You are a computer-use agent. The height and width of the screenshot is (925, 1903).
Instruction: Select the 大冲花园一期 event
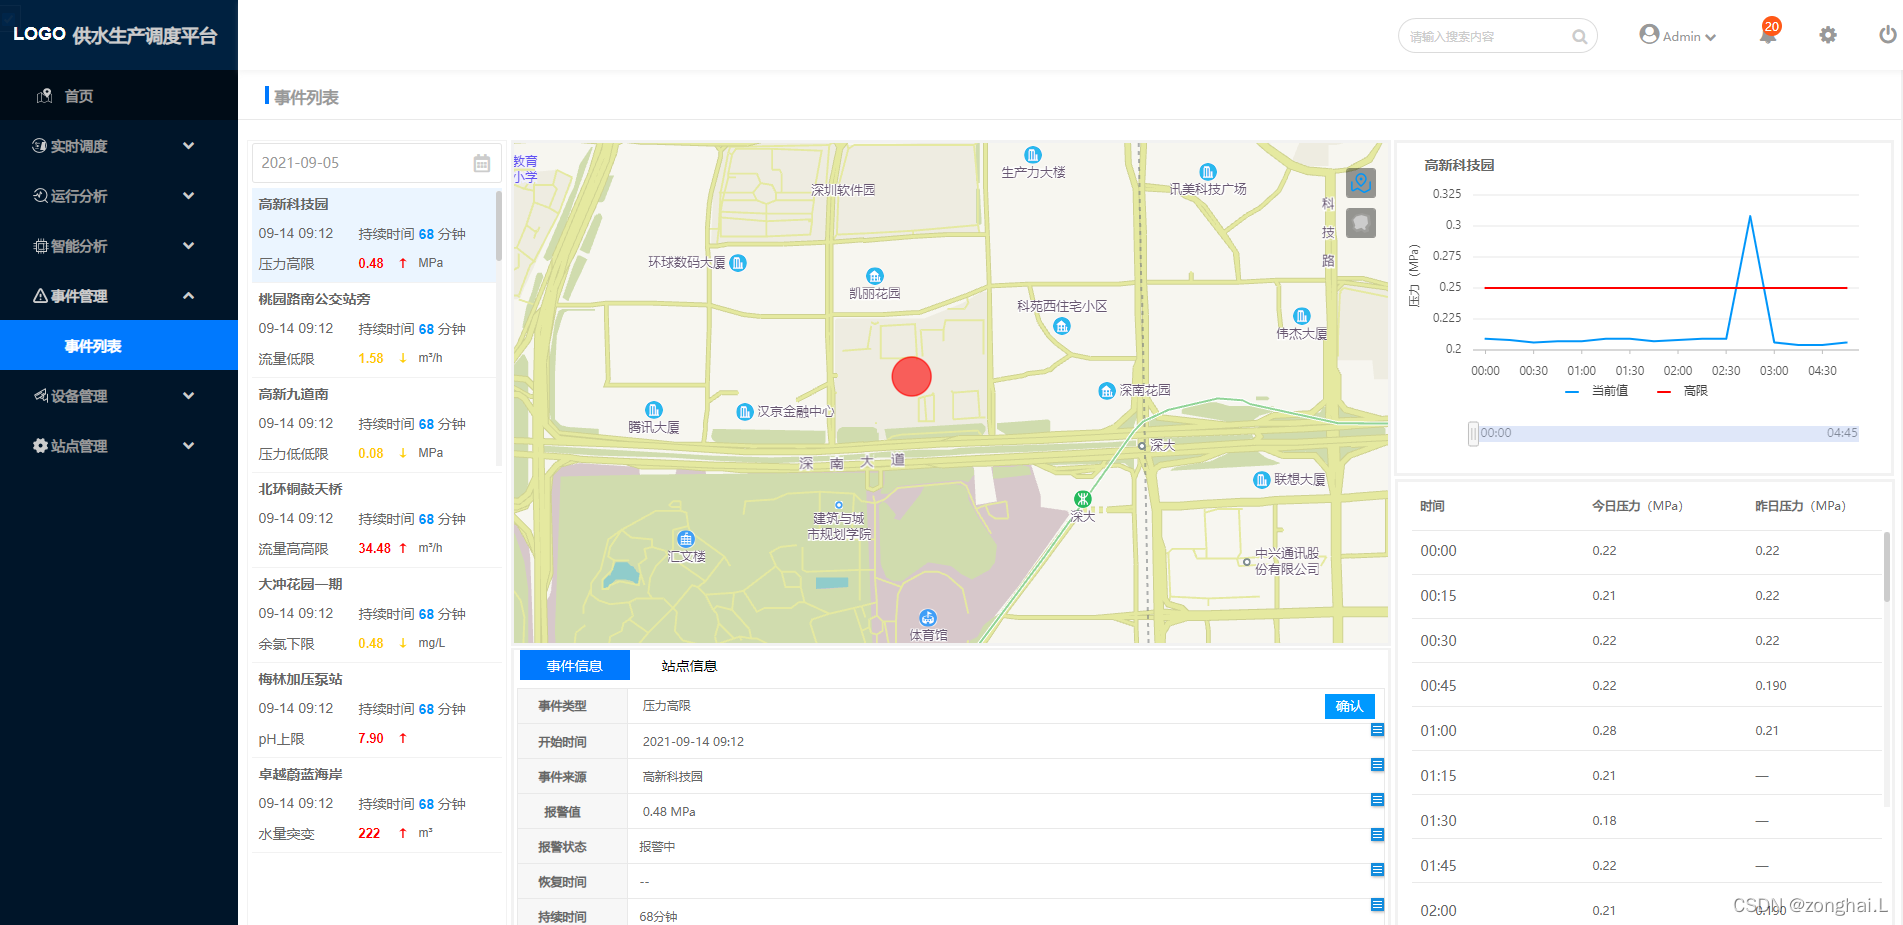pyautogui.click(x=375, y=615)
